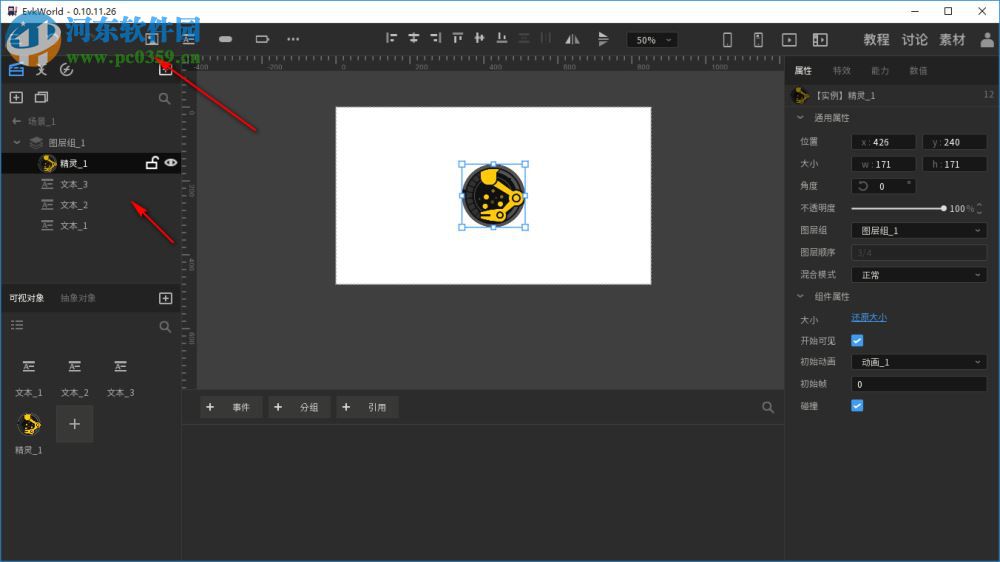Viewport: 1000px width, 562px height.
Task: Click the add object plus tile
Action: coord(75,424)
